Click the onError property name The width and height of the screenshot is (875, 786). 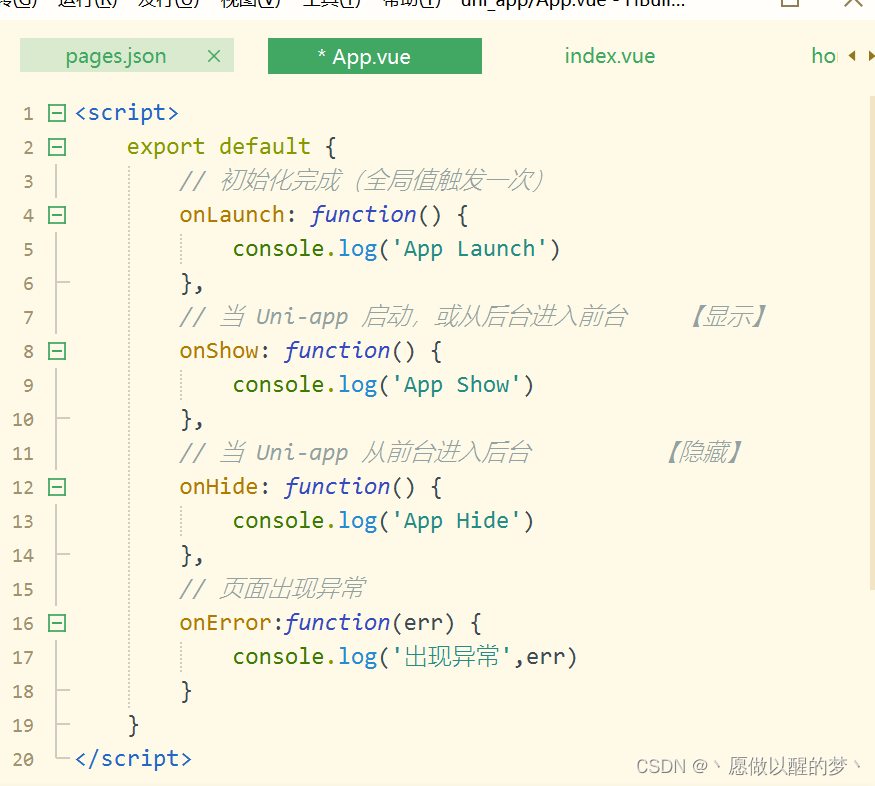(x=225, y=623)
